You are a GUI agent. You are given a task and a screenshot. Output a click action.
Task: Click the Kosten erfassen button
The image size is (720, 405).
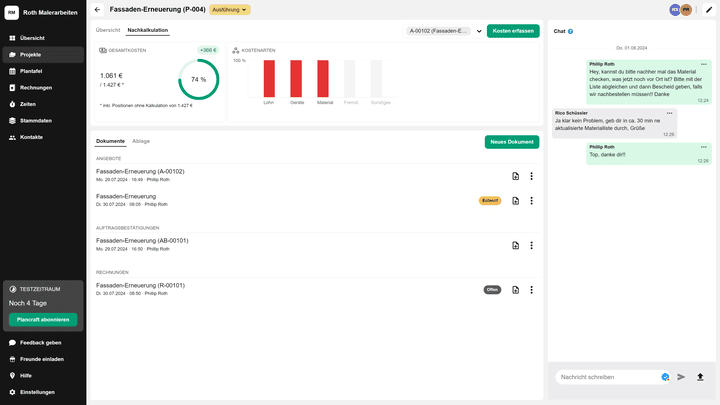[x=513, y=31]
